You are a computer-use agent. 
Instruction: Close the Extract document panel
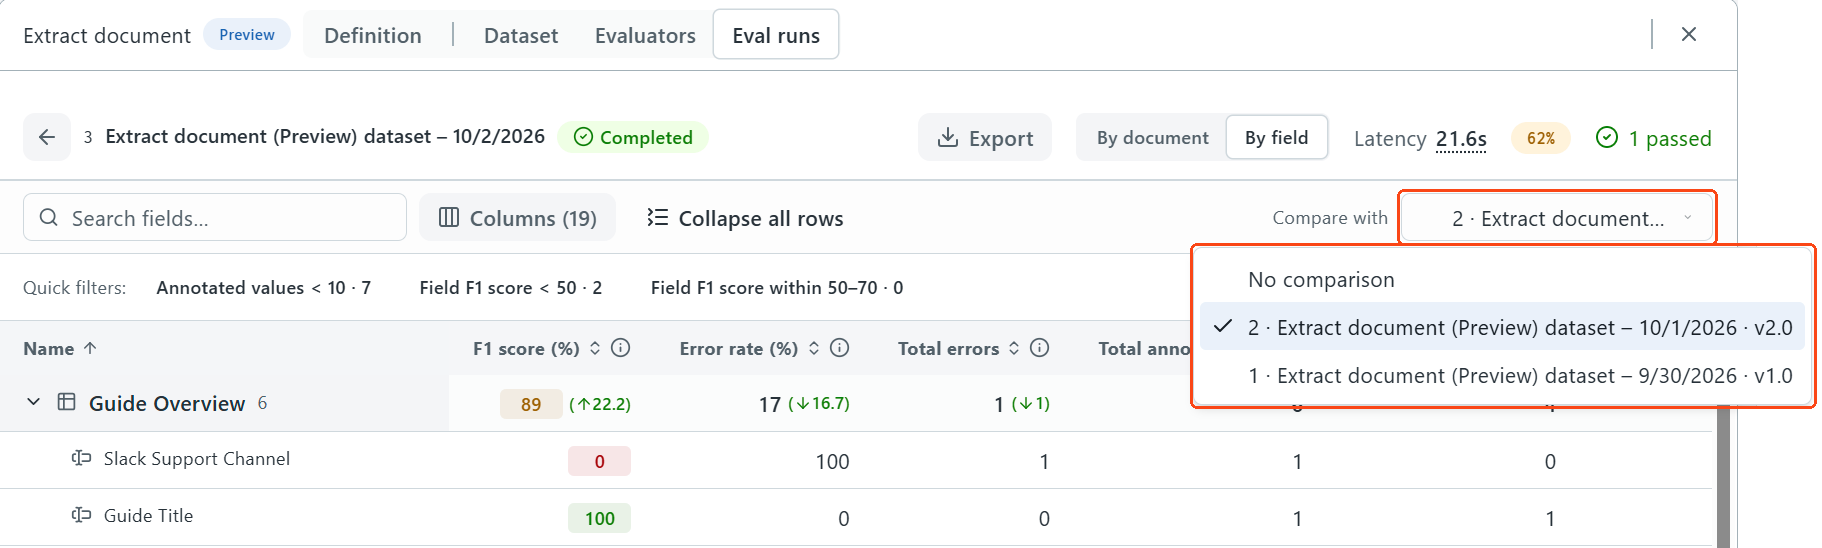click(1689, 34)
